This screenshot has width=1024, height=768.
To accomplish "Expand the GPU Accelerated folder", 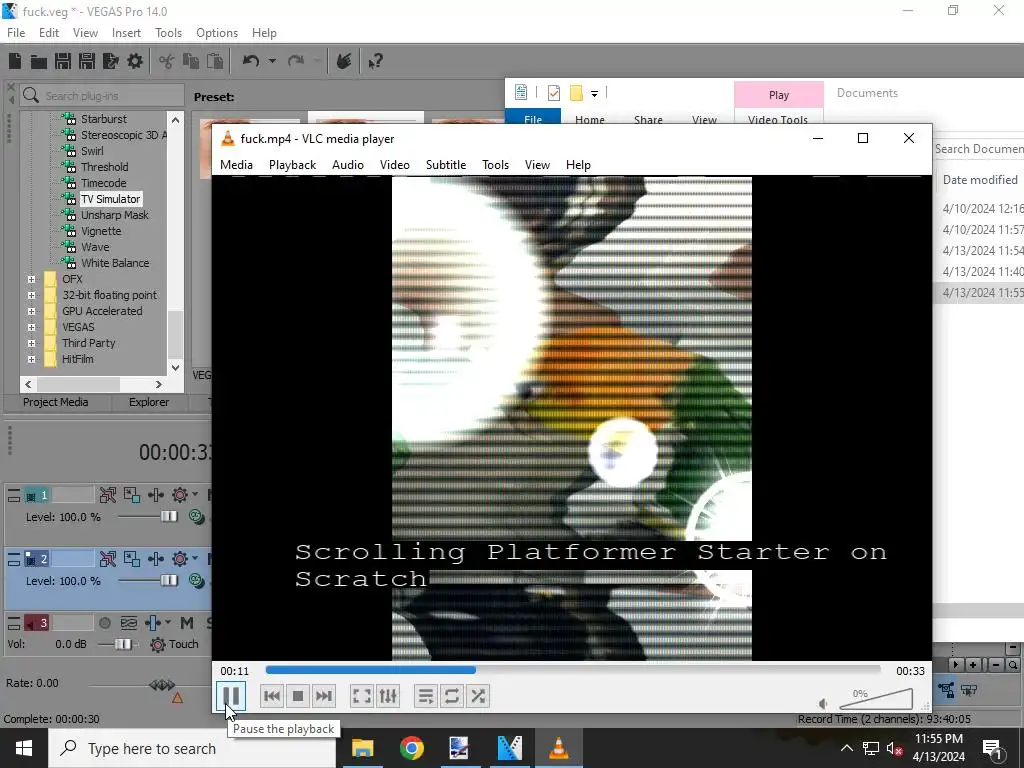I will 31,311.
